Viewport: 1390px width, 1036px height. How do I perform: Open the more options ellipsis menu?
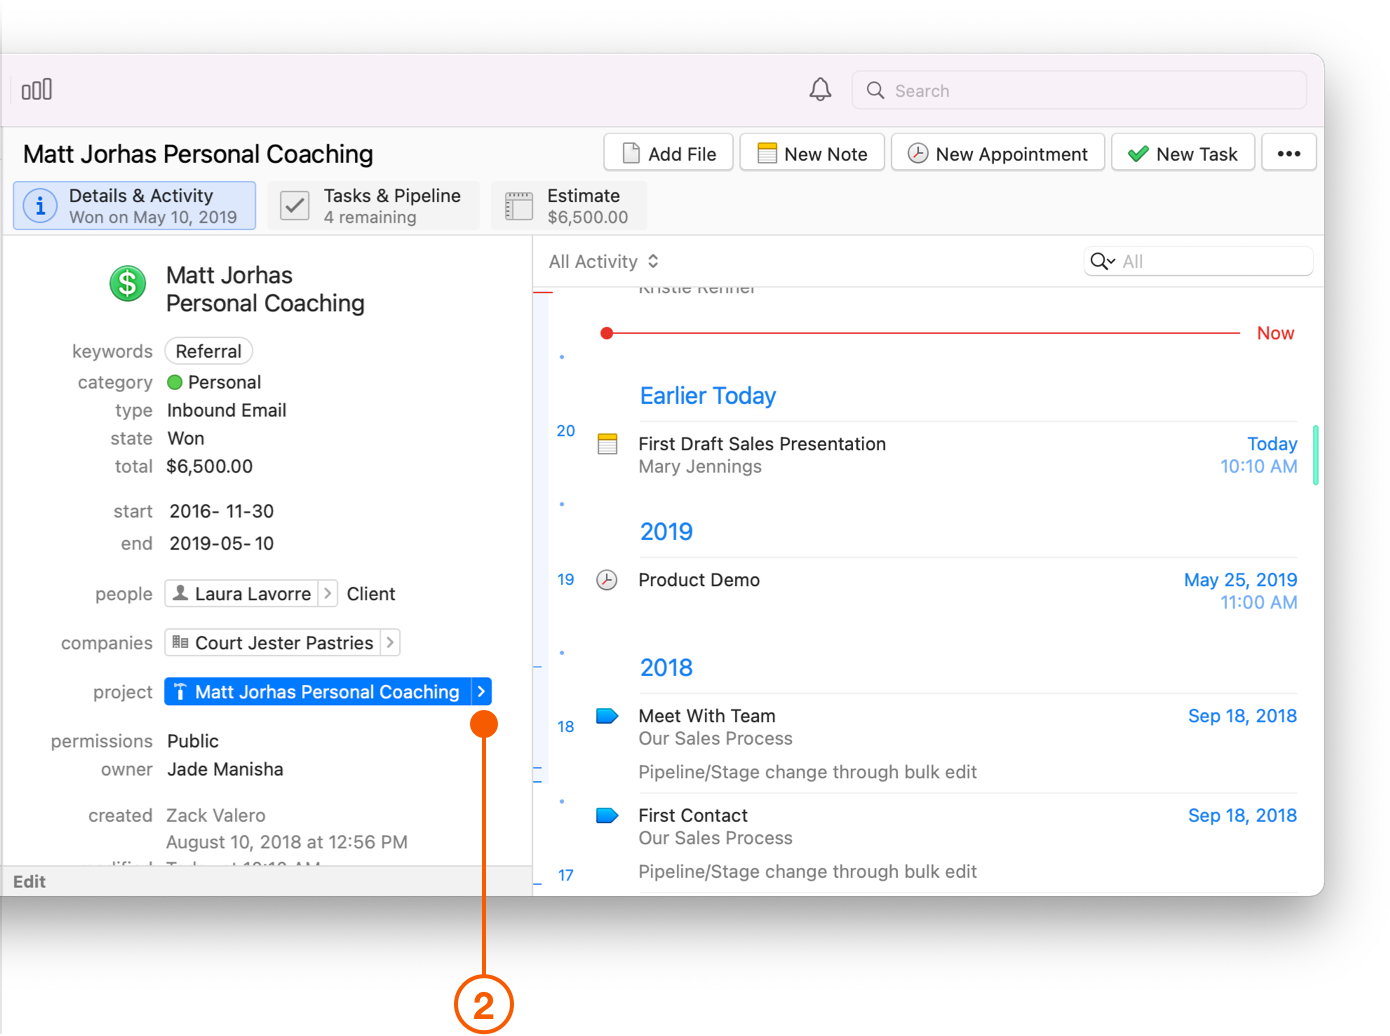point(1289,153)
